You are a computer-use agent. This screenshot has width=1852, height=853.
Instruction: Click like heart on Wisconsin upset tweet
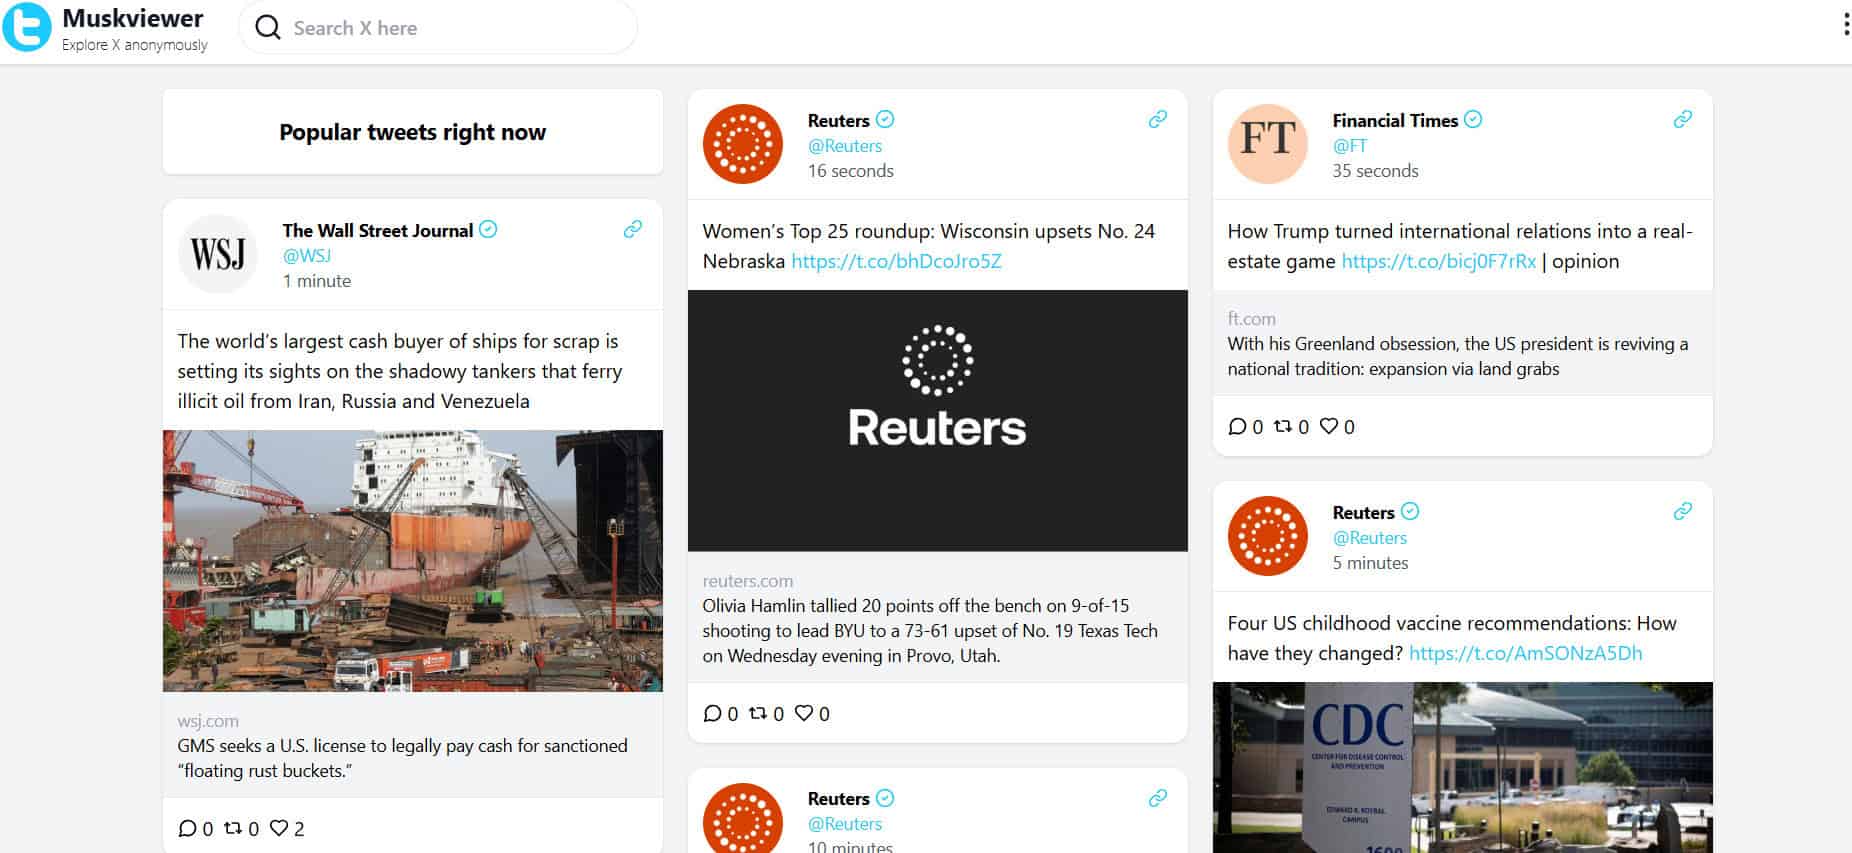[x=804, y=713]
